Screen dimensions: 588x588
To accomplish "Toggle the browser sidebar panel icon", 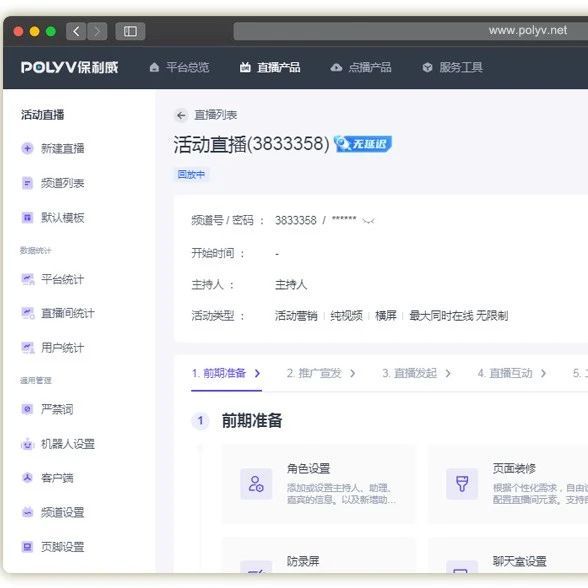I will coord(130,31).
